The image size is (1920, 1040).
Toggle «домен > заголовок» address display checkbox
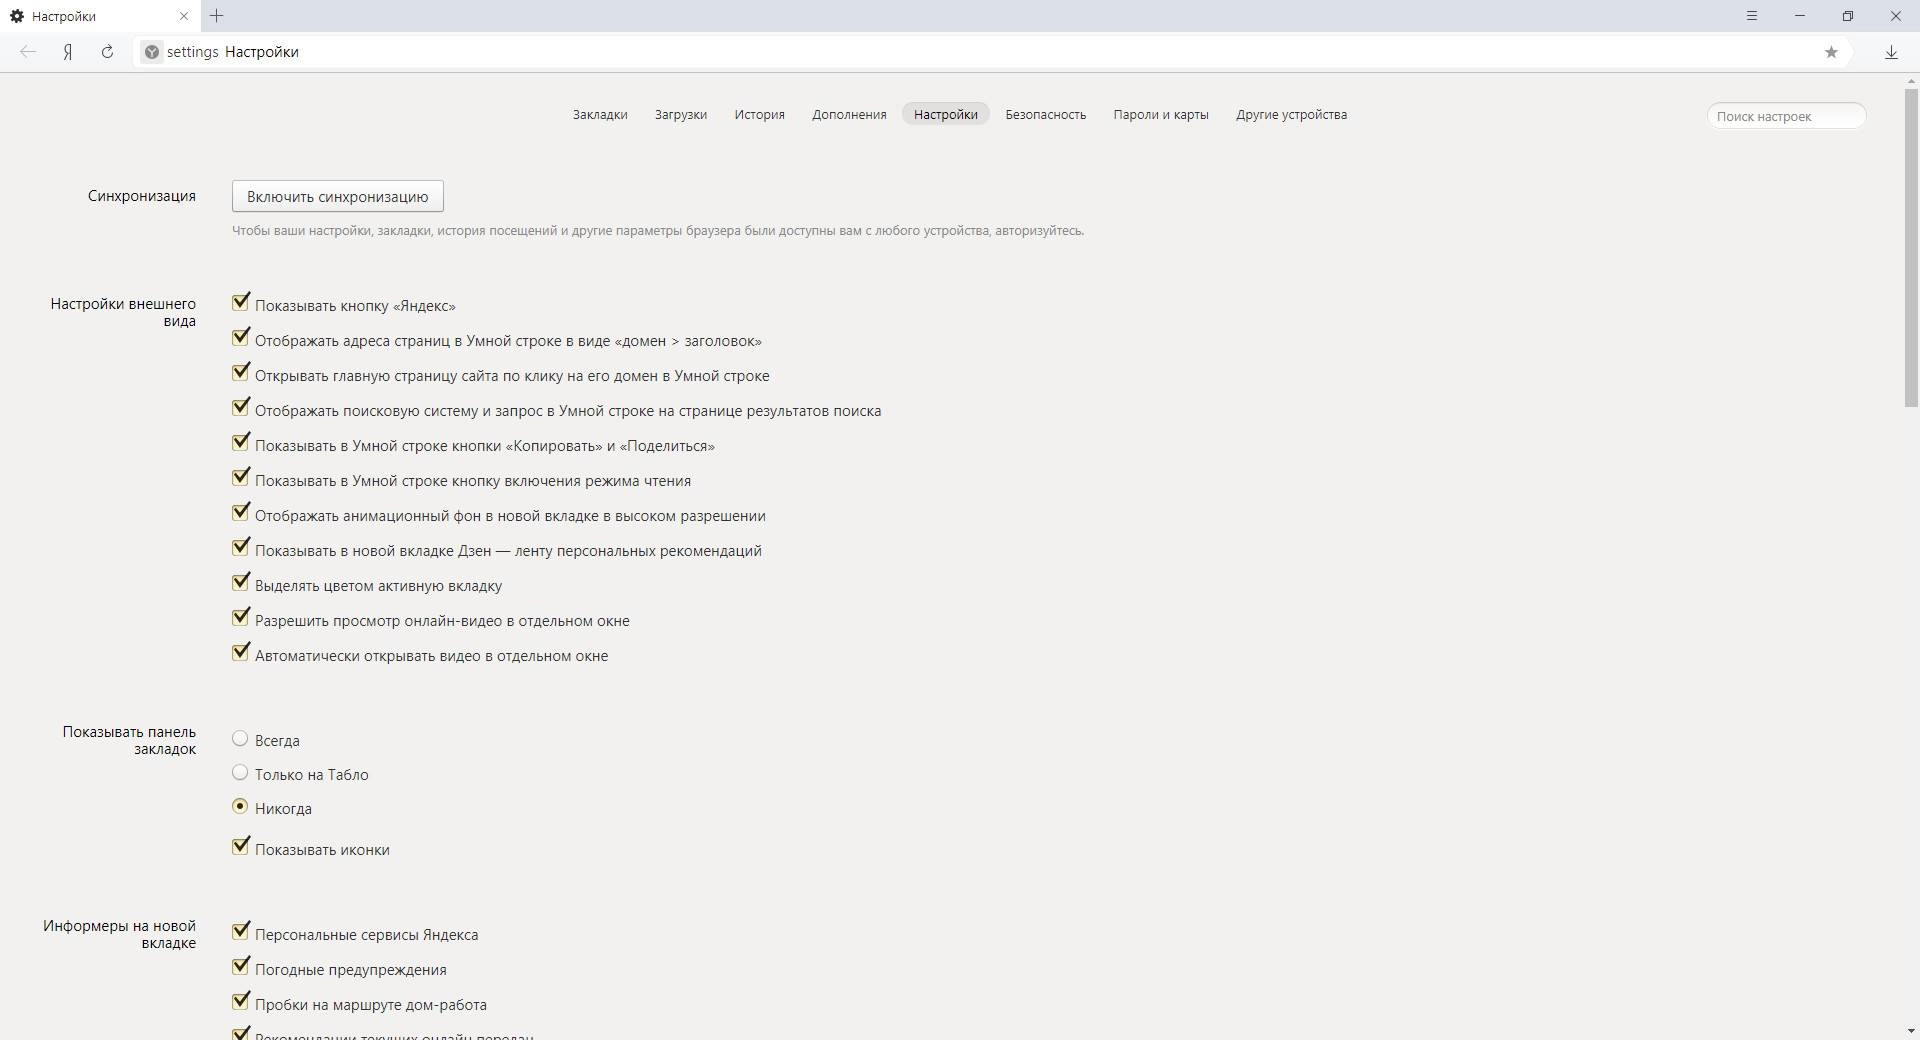click(240, 337)
